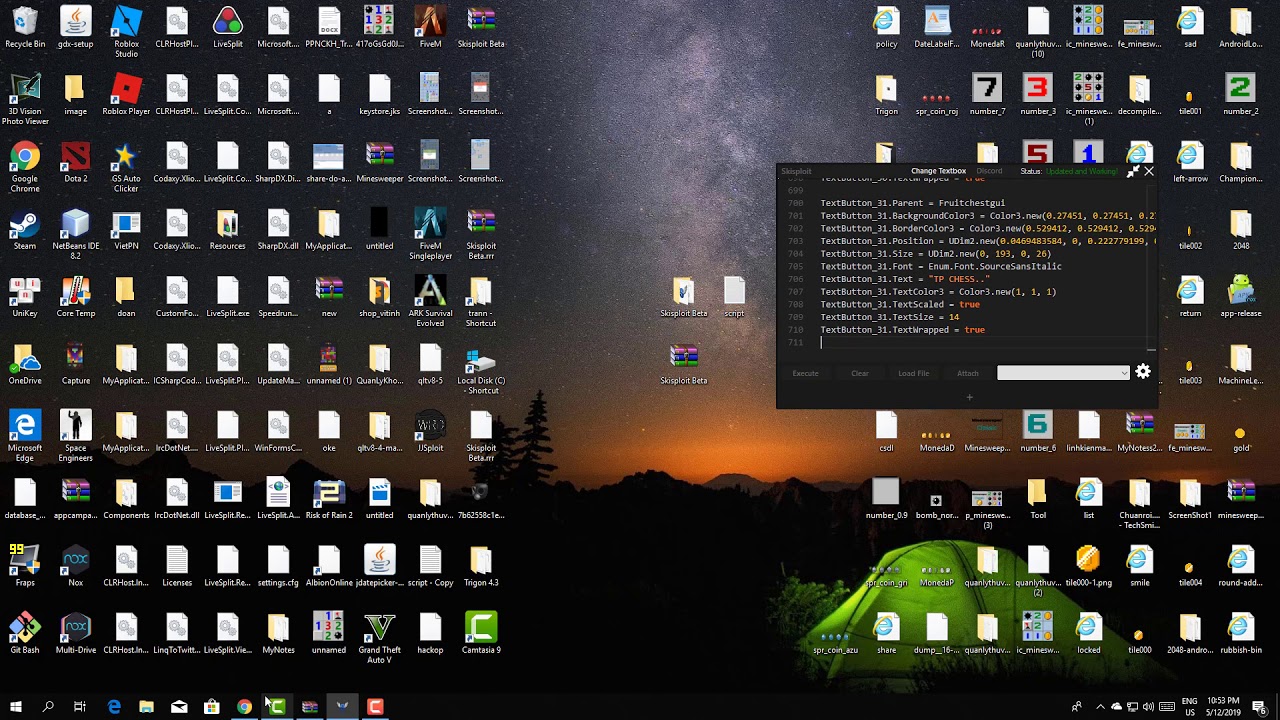The image size is (1280, 720).
Task: Select the JJSploit desktop icon
Action: (430, 431)
